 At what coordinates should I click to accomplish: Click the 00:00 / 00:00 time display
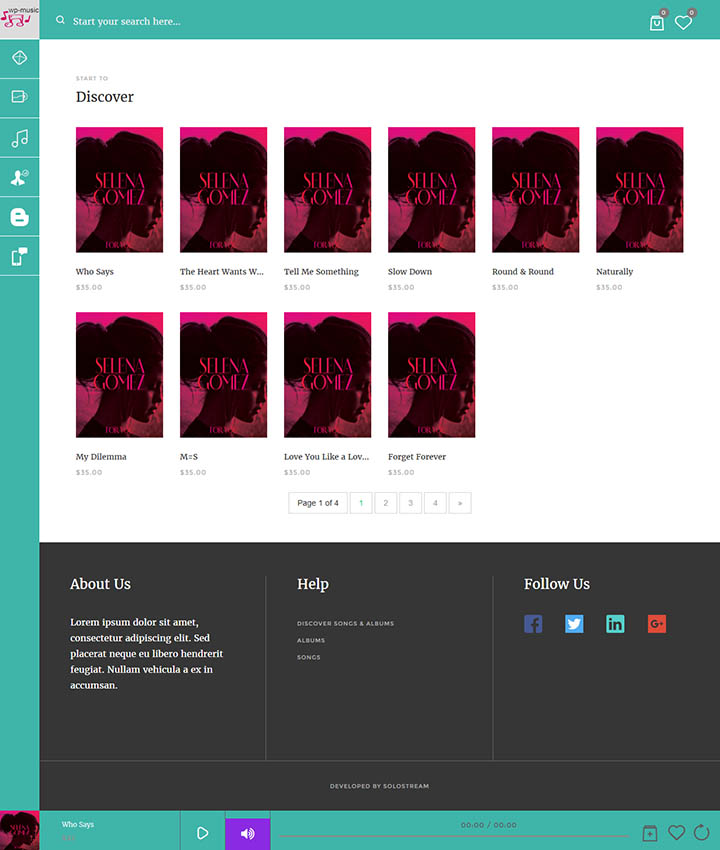tap(488, 825)
